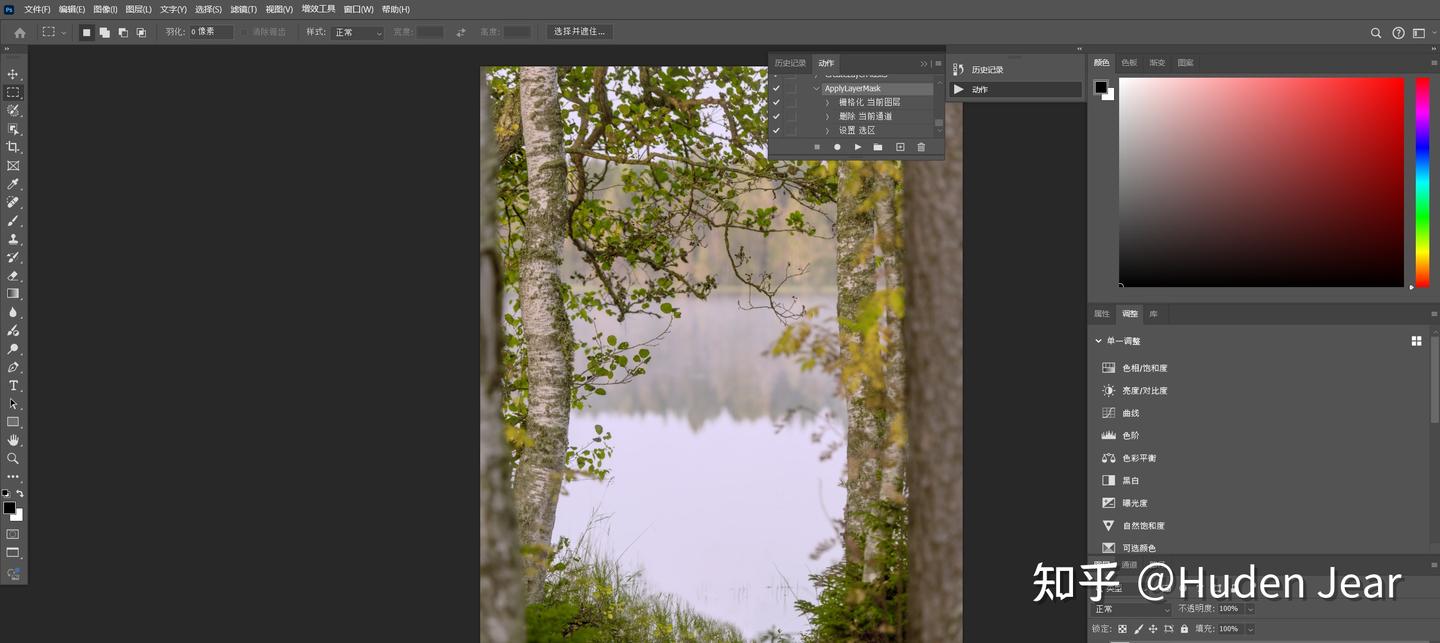
Task: Open the 不透明度 opacity dropdown arrow
Action: tap(1250, 609)
